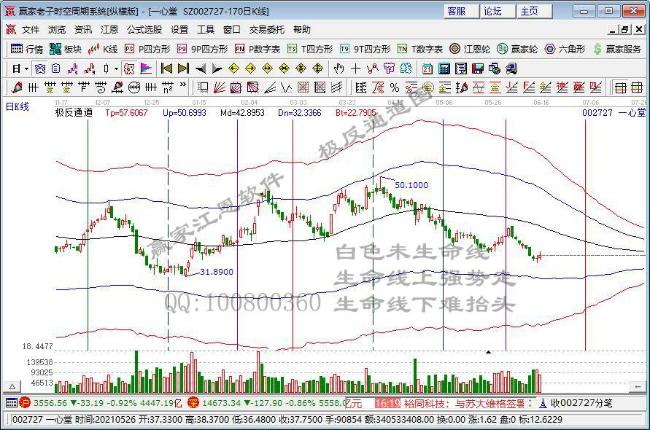Open the 窗口 menu
Screen dimensions: 650x430
pyautogui.click(x=231, y=30)
